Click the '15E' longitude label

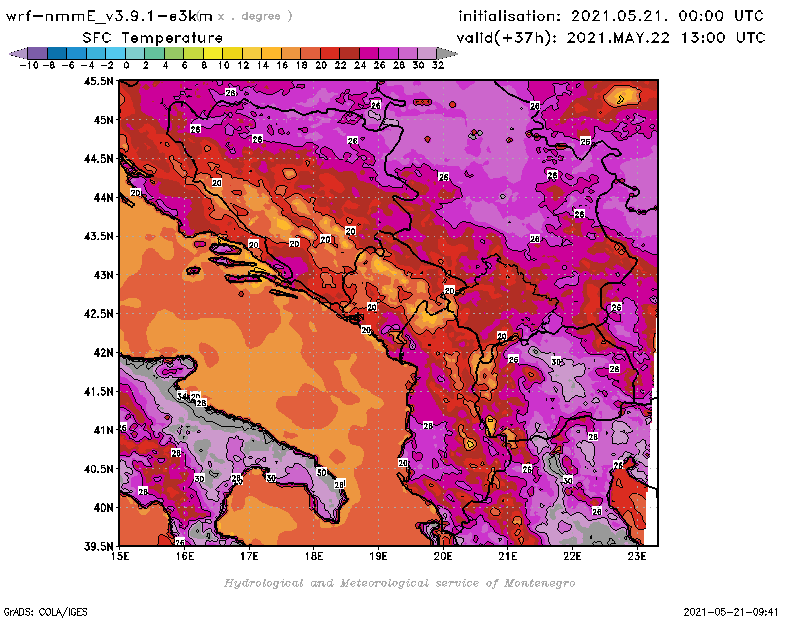(120, 556)
